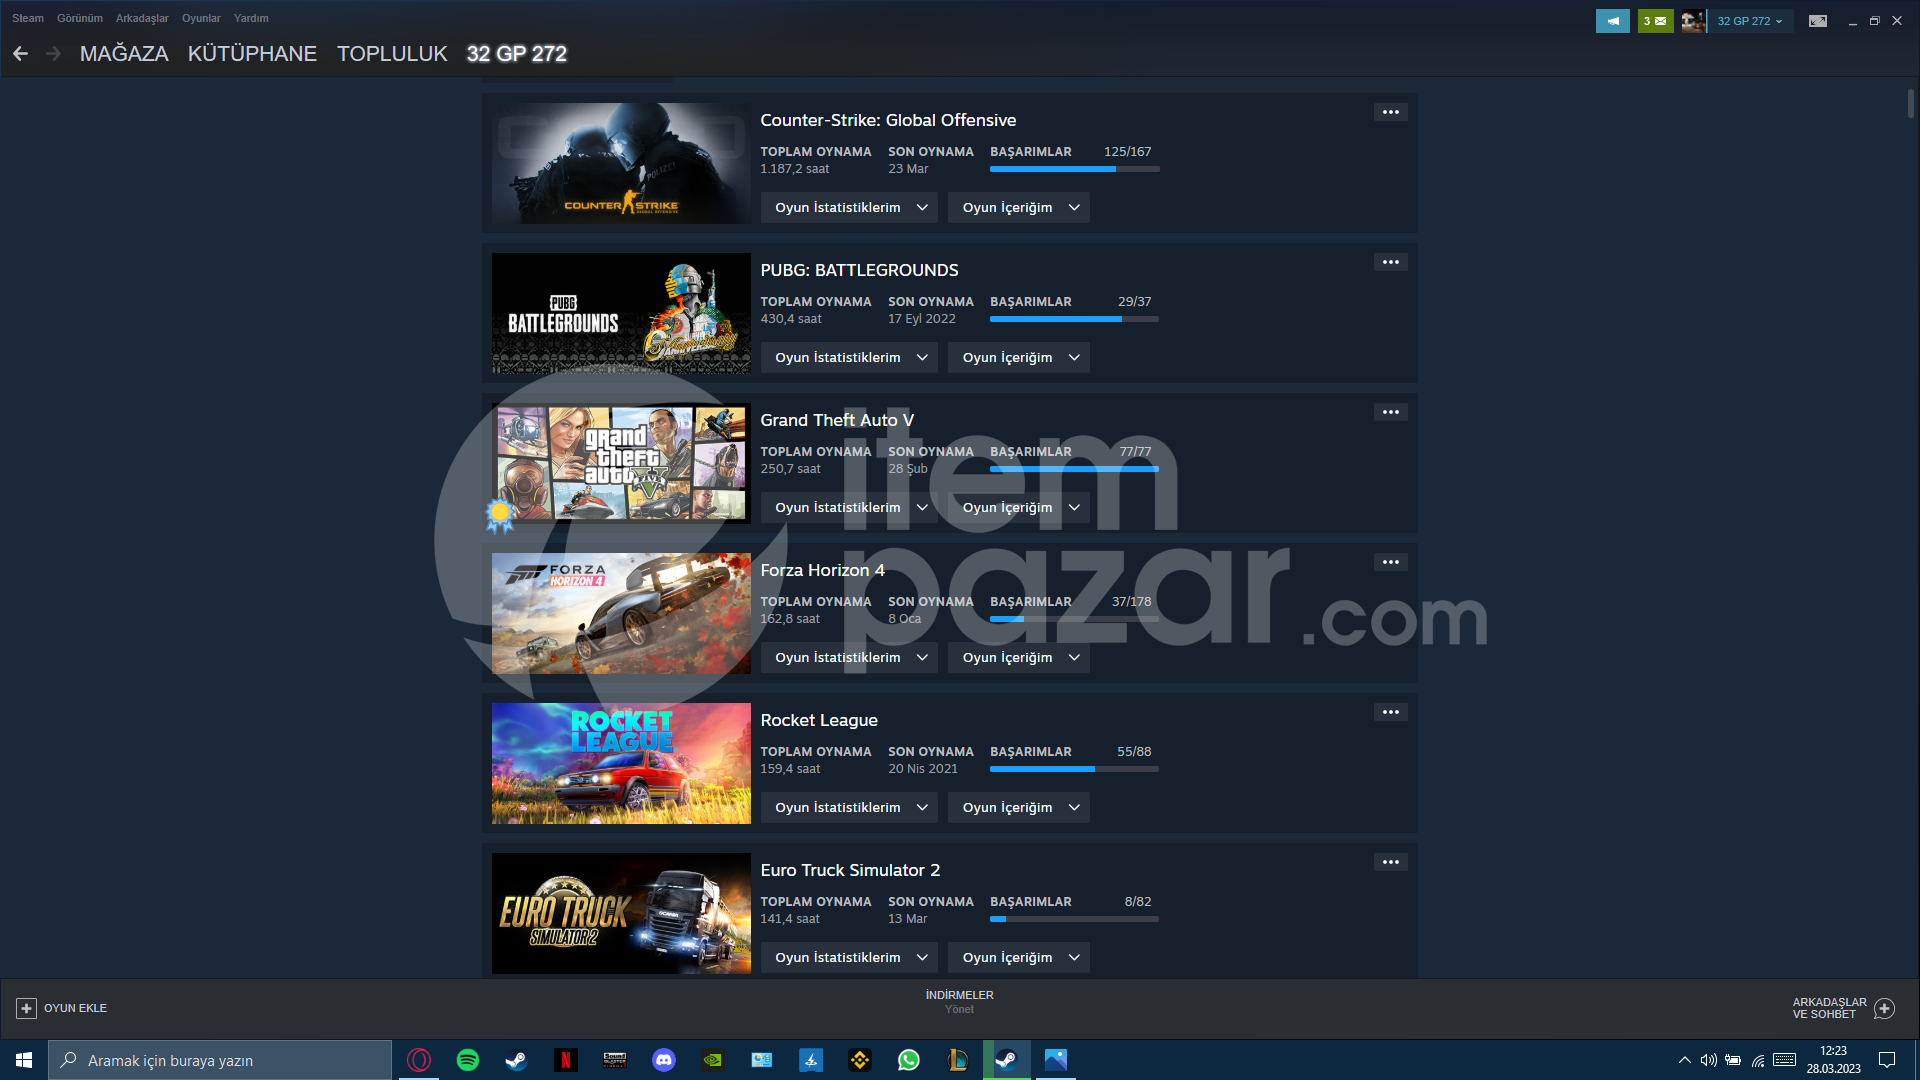The image size is (1920, 1080).
Task: Expand Oyun İstatistiklerim for Counter-Strike
Action: 849,208
